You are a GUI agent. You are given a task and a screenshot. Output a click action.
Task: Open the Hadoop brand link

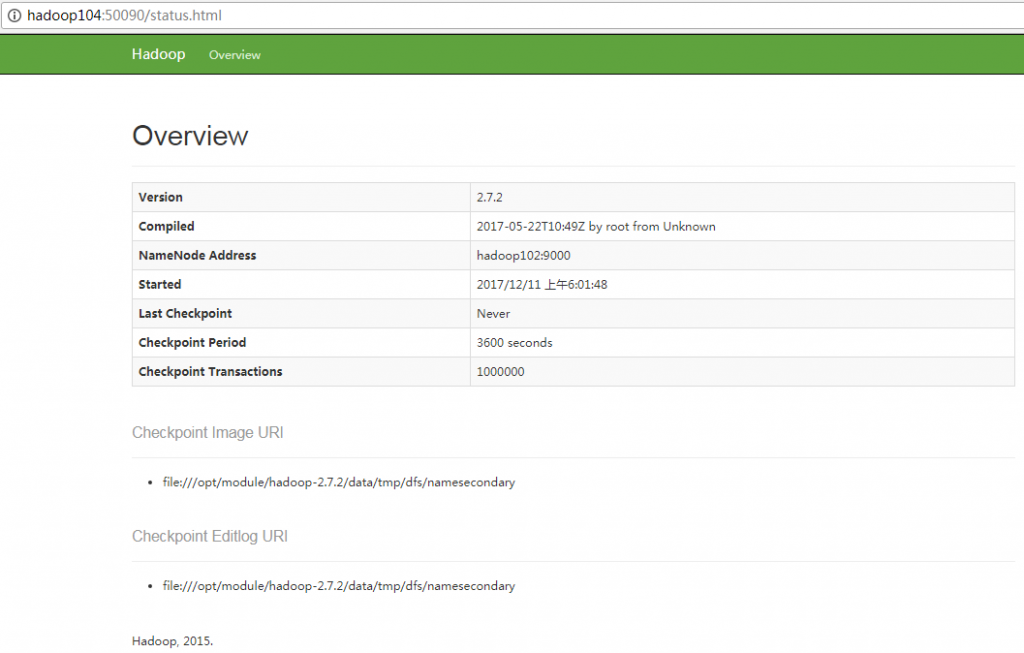[x=158, y=54]
